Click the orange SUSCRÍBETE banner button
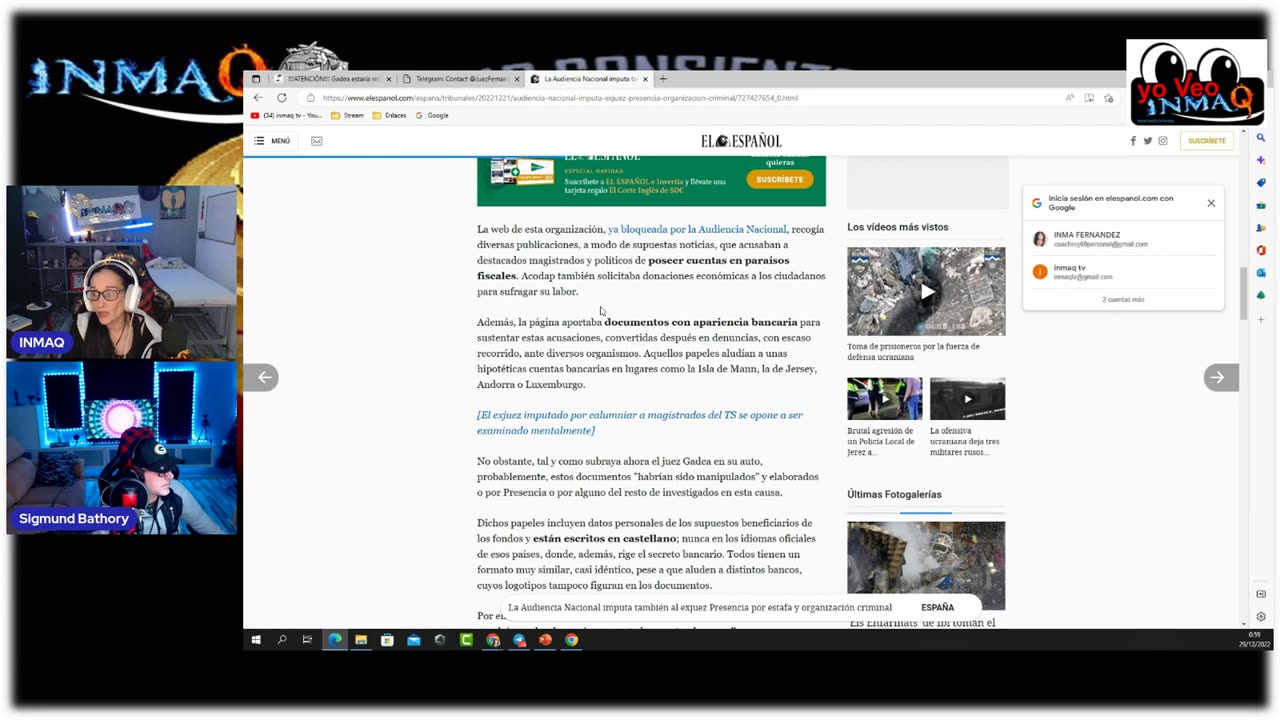Screen dimensions: 1280x720 tap(780, 180)
